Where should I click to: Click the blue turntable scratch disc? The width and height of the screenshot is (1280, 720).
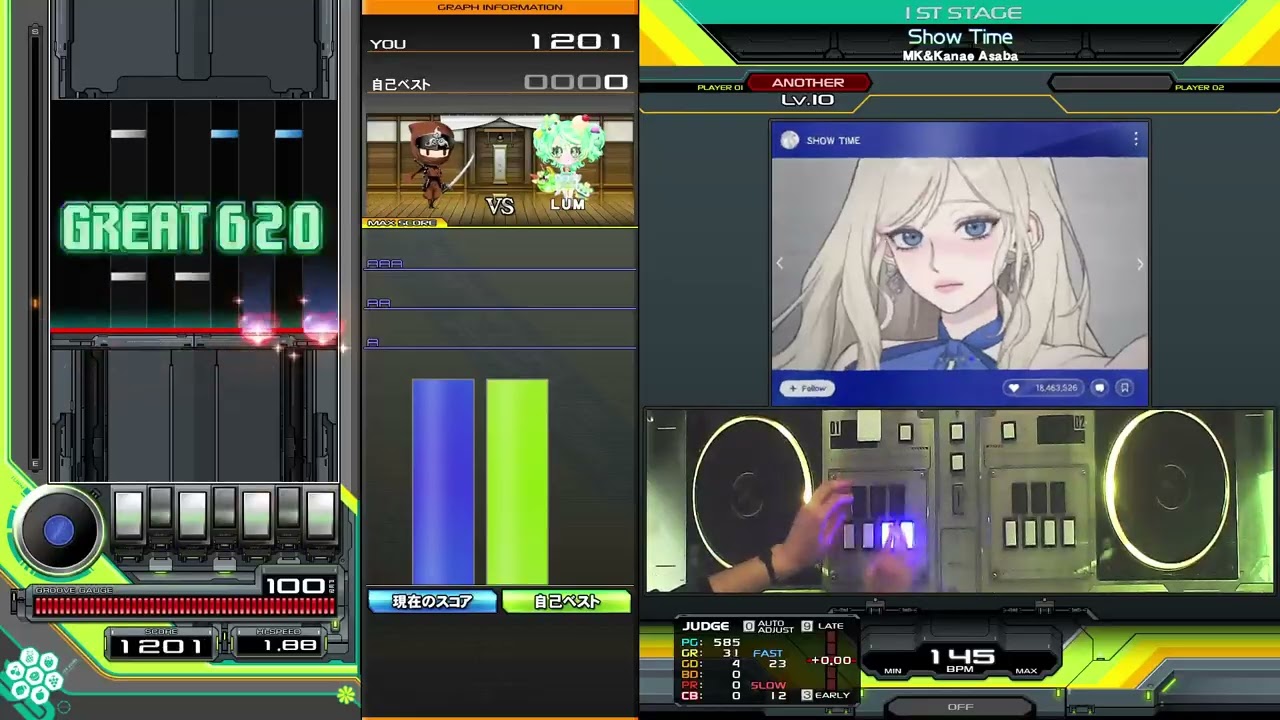(x=58, y=531)
